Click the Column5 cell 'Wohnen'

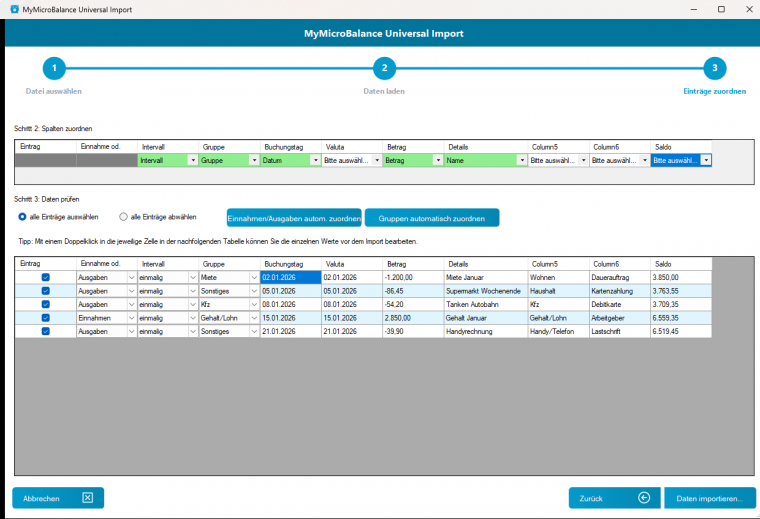(x=558, y=277)
